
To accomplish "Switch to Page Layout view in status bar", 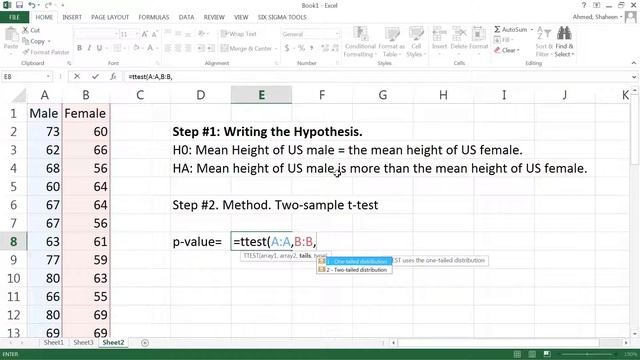I will point(532,354).
